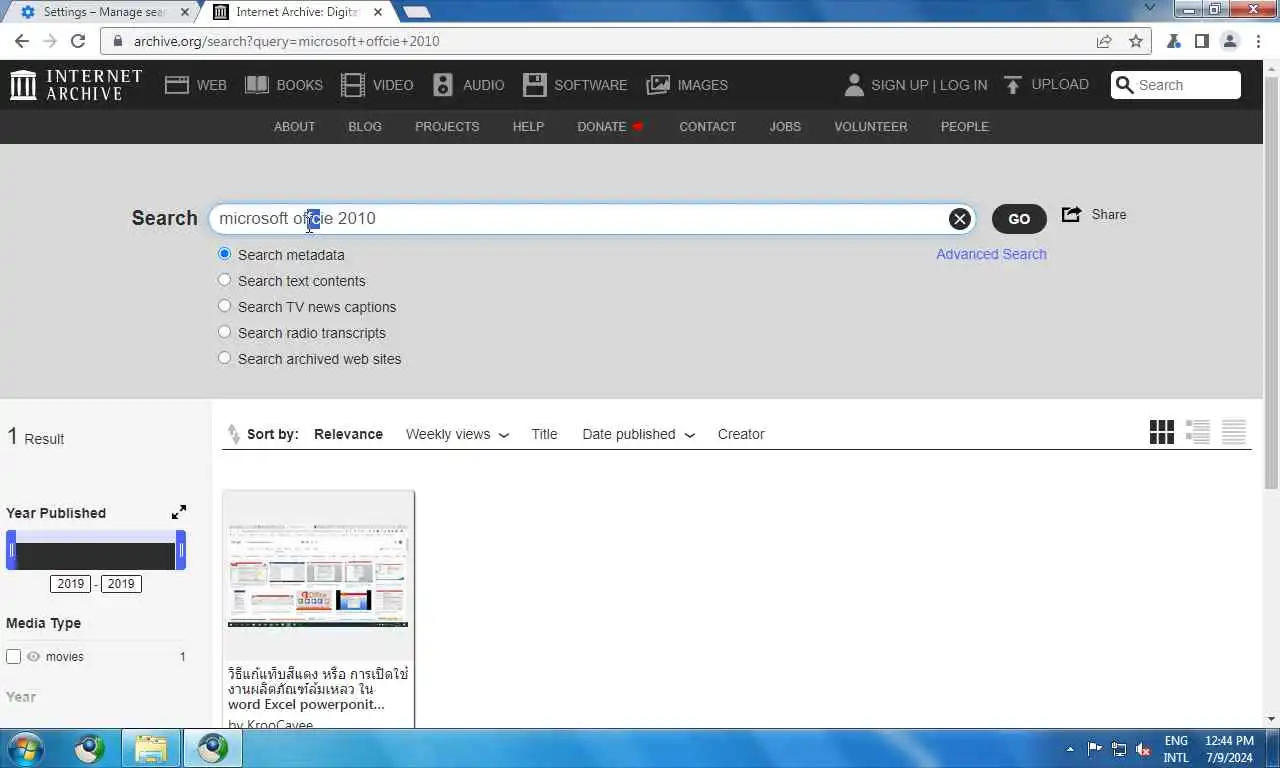This screenshot has height=768, width=1280.
Task: Expand Year Published histogram
Action: pyautogui.click(x=179, y=512)
